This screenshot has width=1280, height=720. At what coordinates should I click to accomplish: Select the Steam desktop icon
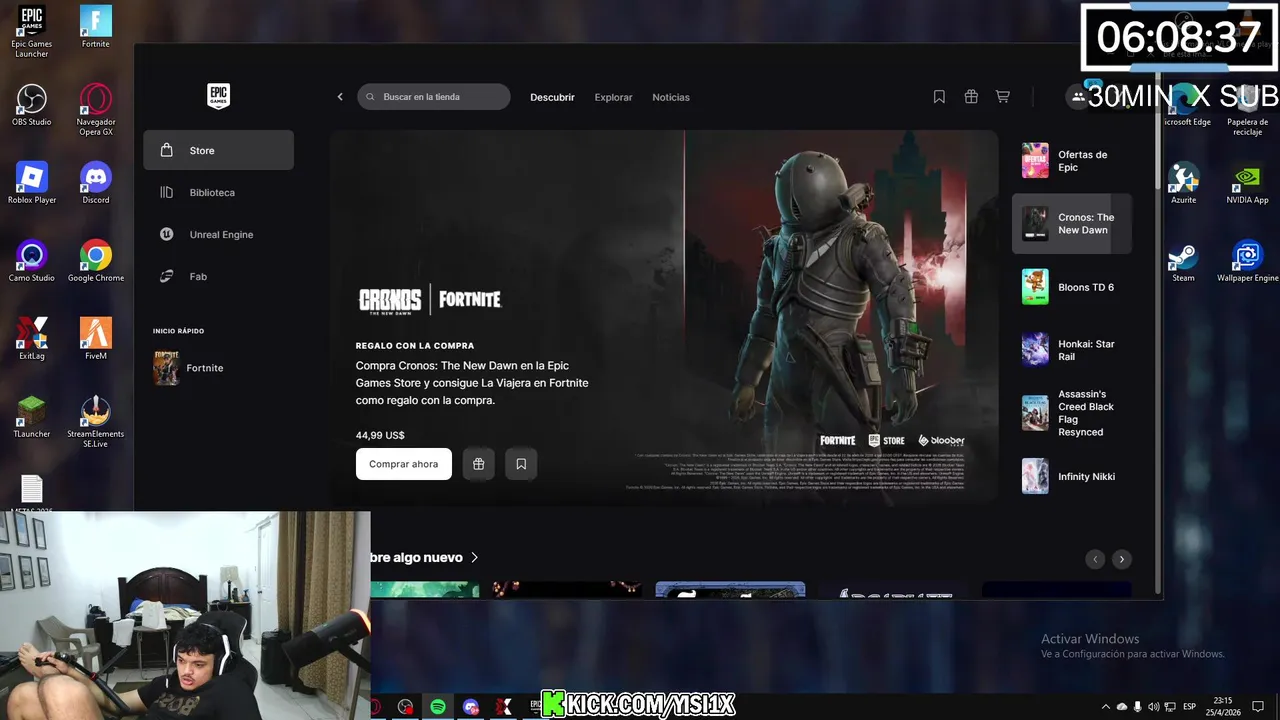click(x=1184, y=261)
